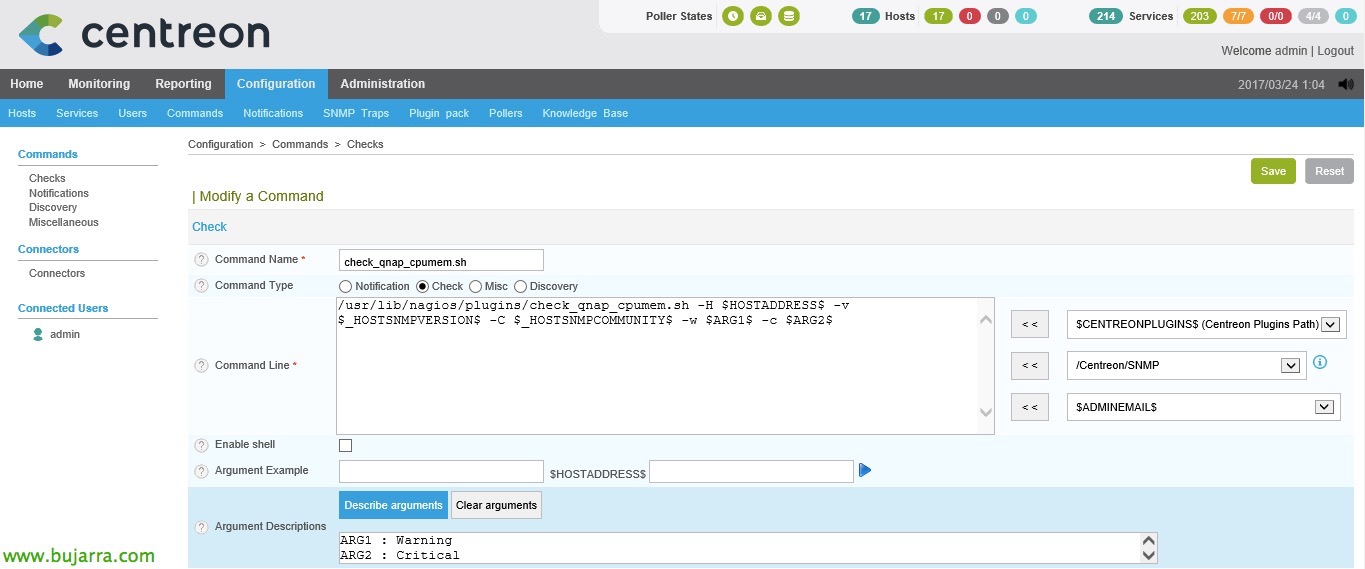
Task: Insert the $ADMINEMAIL$ macro with its << button
Action: [x=1030, y=407]
